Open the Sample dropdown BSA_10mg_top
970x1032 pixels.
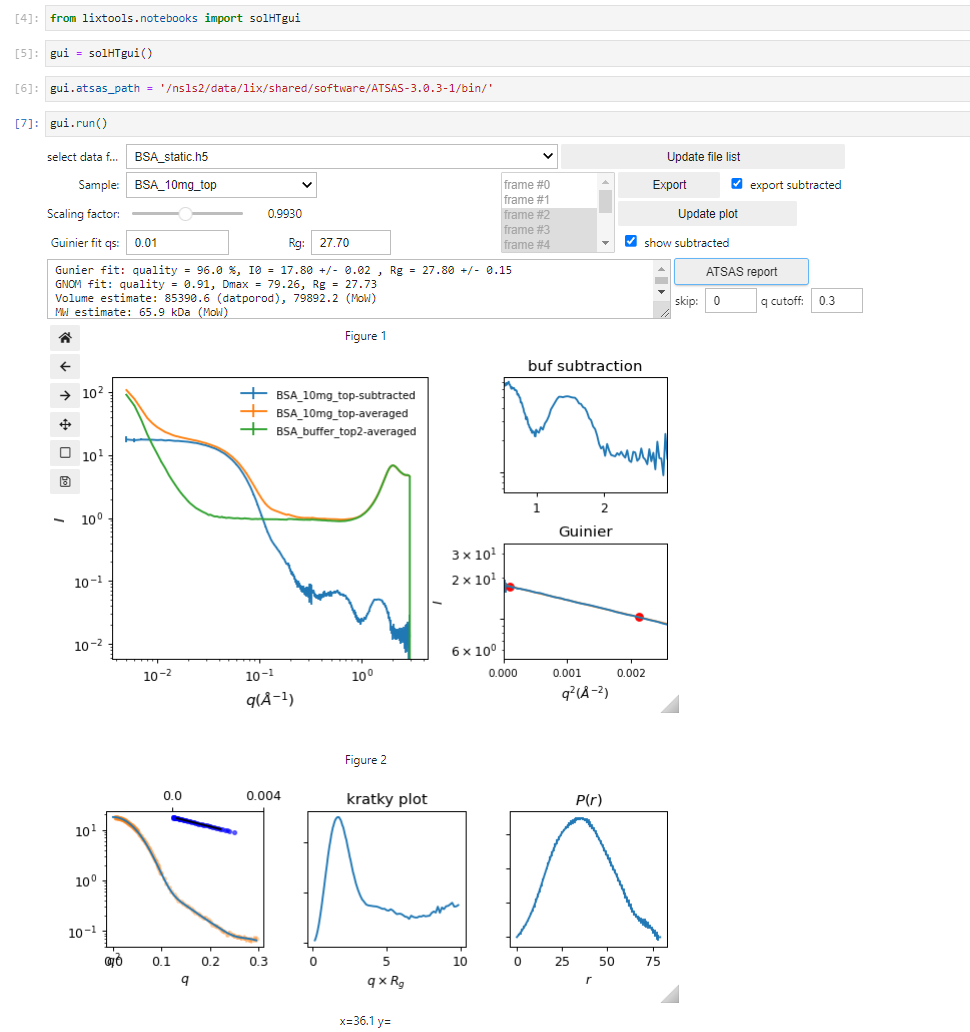tap(221, 185)
